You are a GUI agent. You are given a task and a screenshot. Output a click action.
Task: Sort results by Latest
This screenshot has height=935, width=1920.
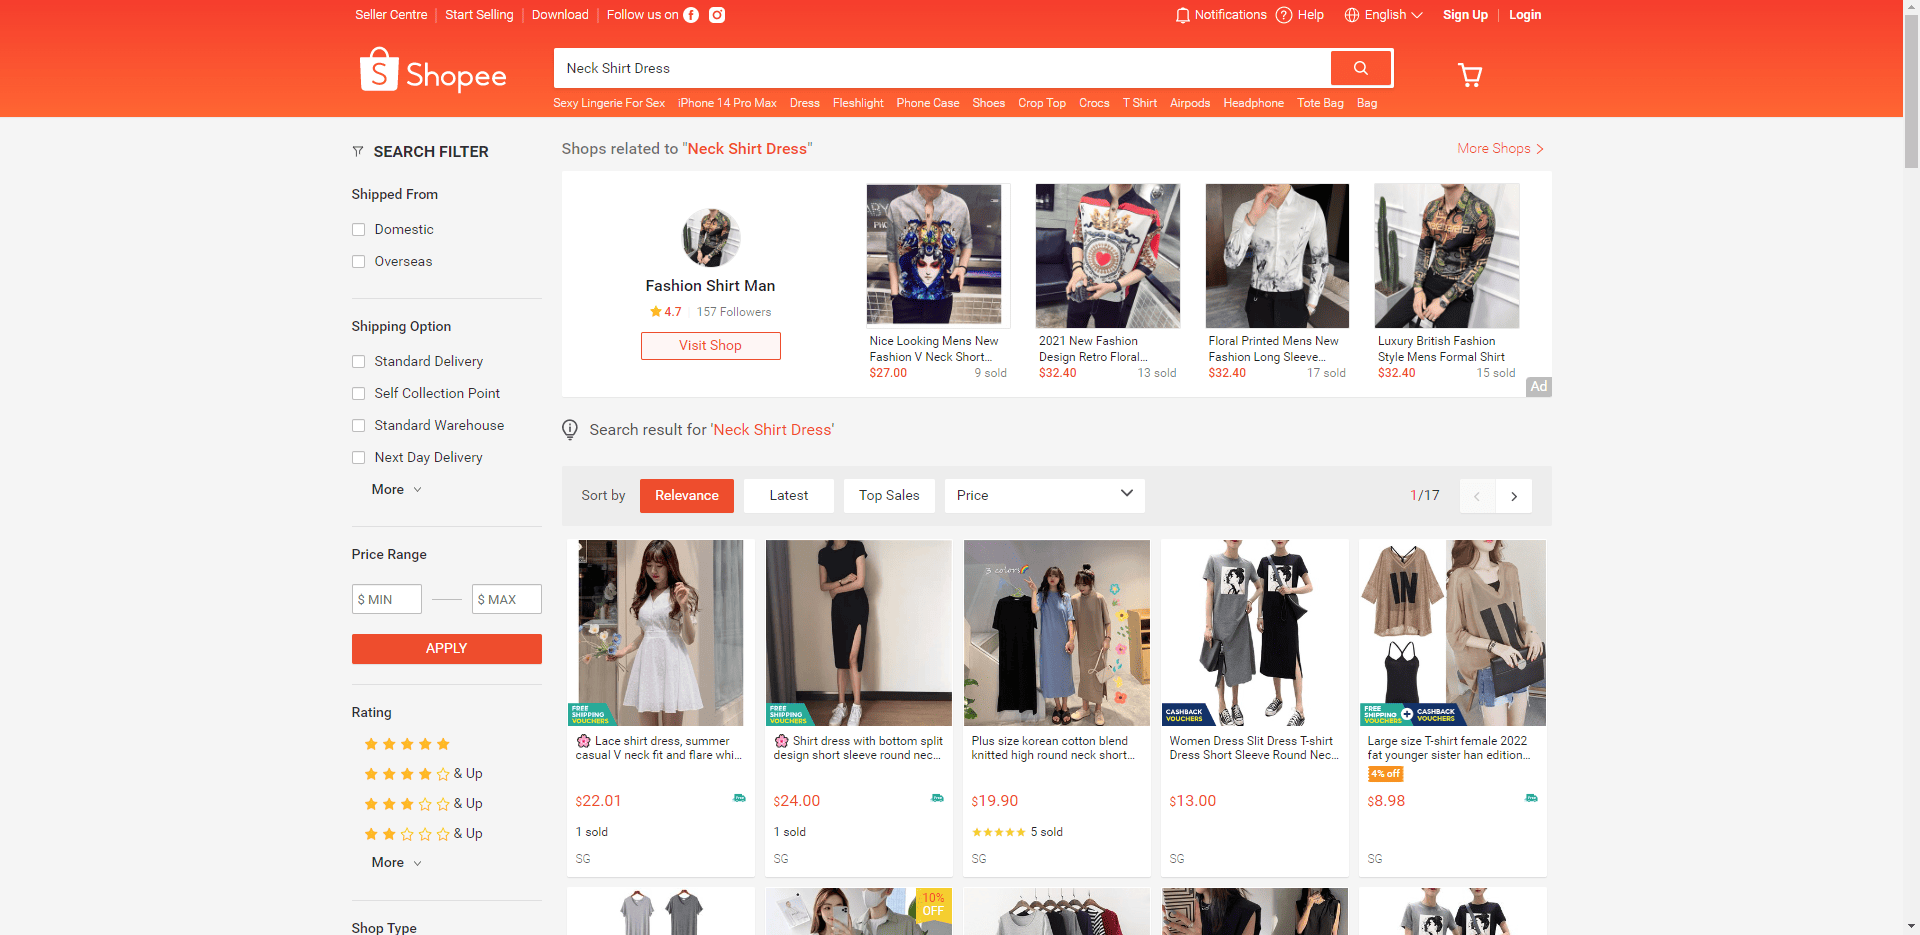coord(789,496)
